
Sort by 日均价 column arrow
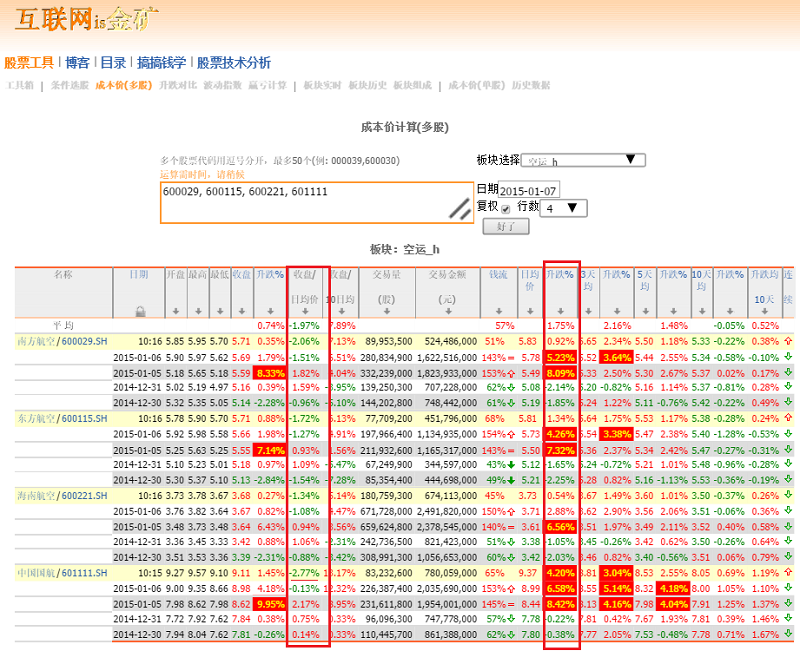tap(530, 311)
